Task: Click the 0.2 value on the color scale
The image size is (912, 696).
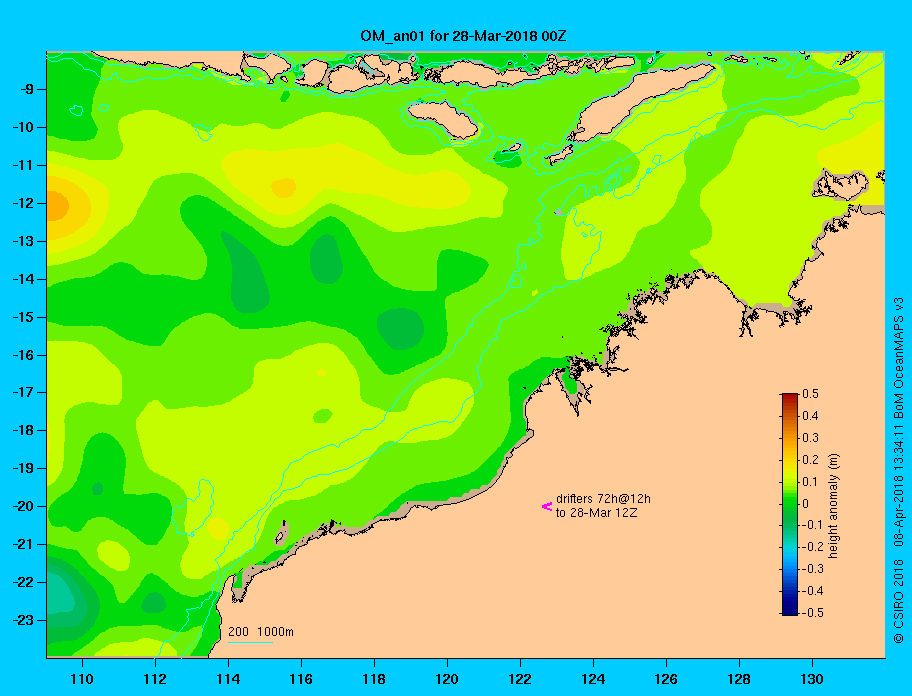Action: click(810, 459)
